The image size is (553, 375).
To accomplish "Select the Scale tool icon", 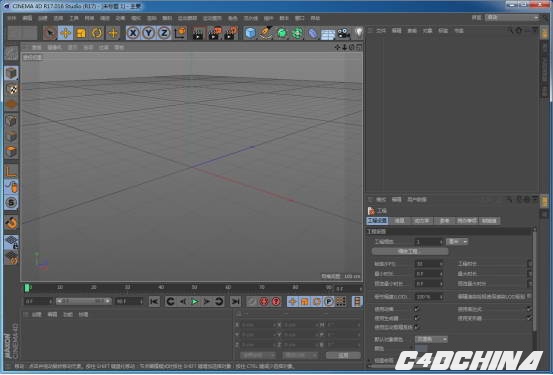I will 81,33.
